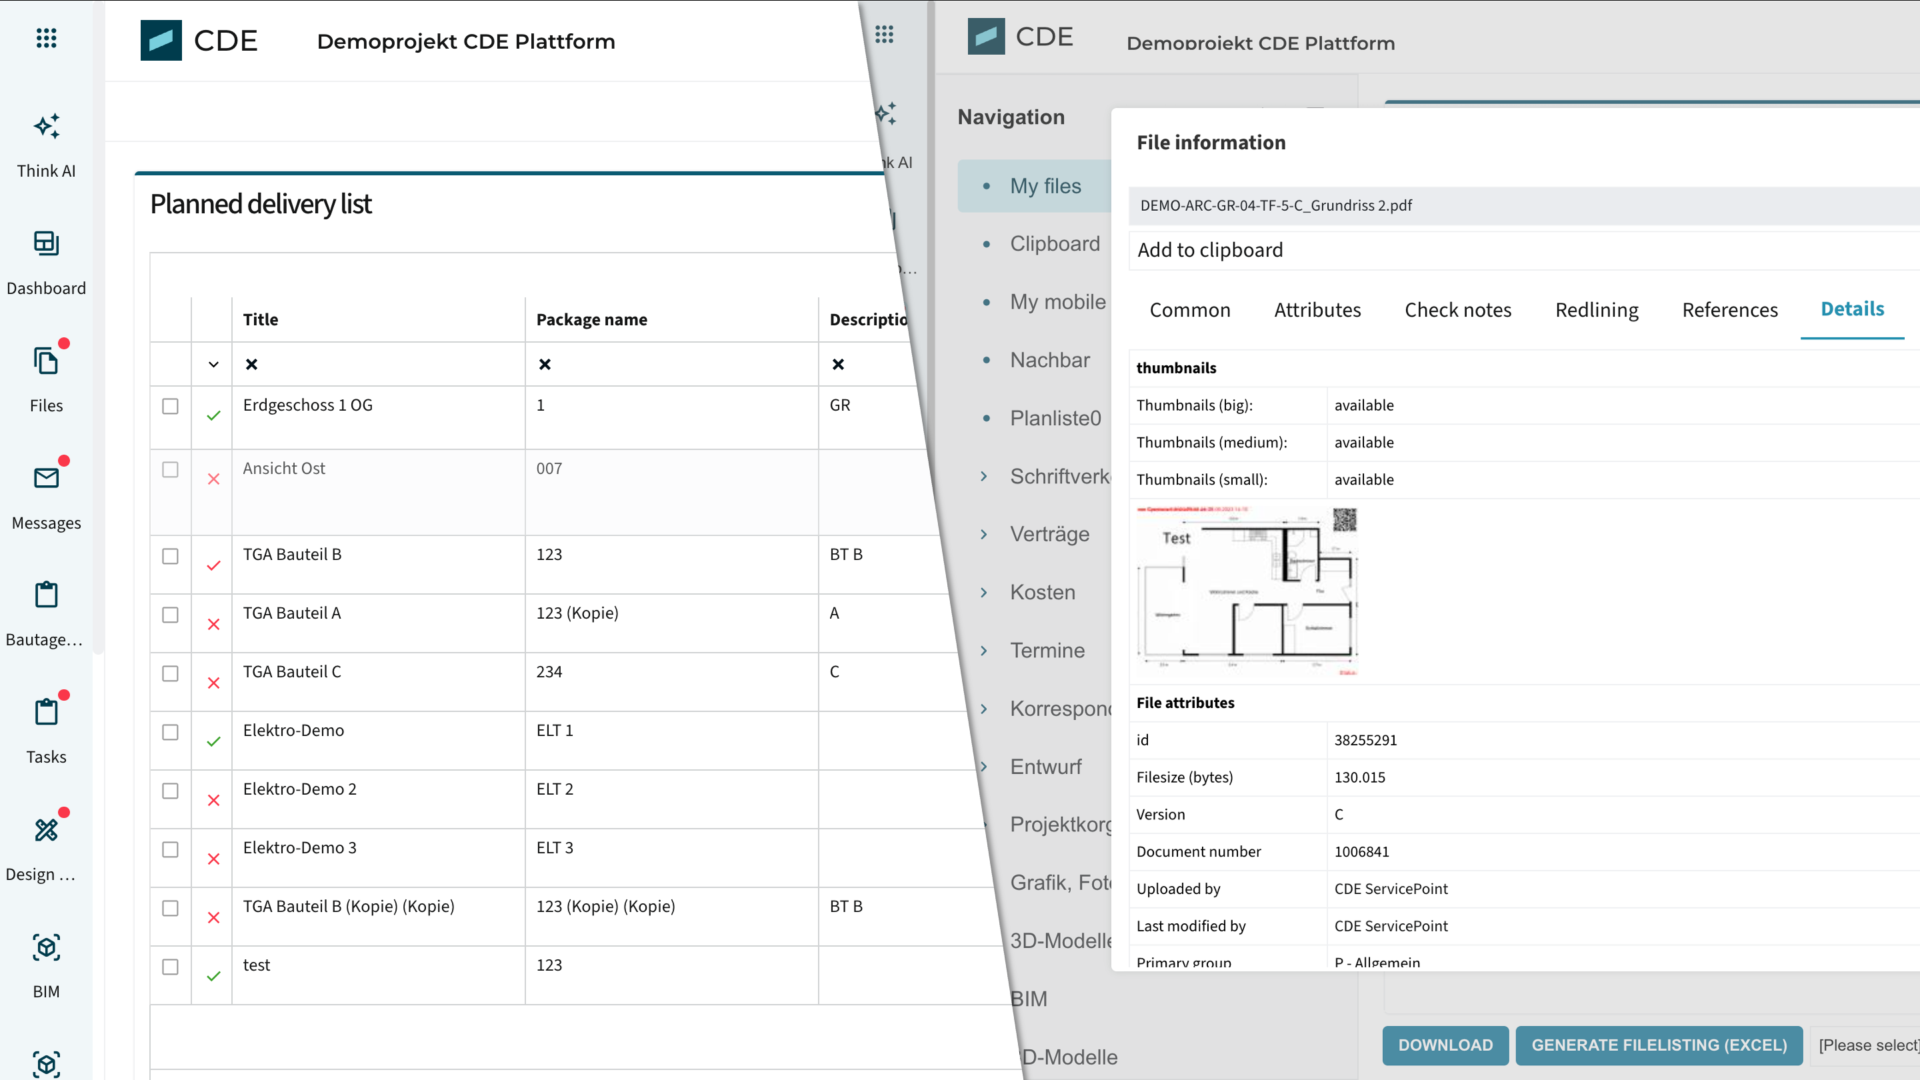Open apps grid icon in right window

click(x=884, y=35)
